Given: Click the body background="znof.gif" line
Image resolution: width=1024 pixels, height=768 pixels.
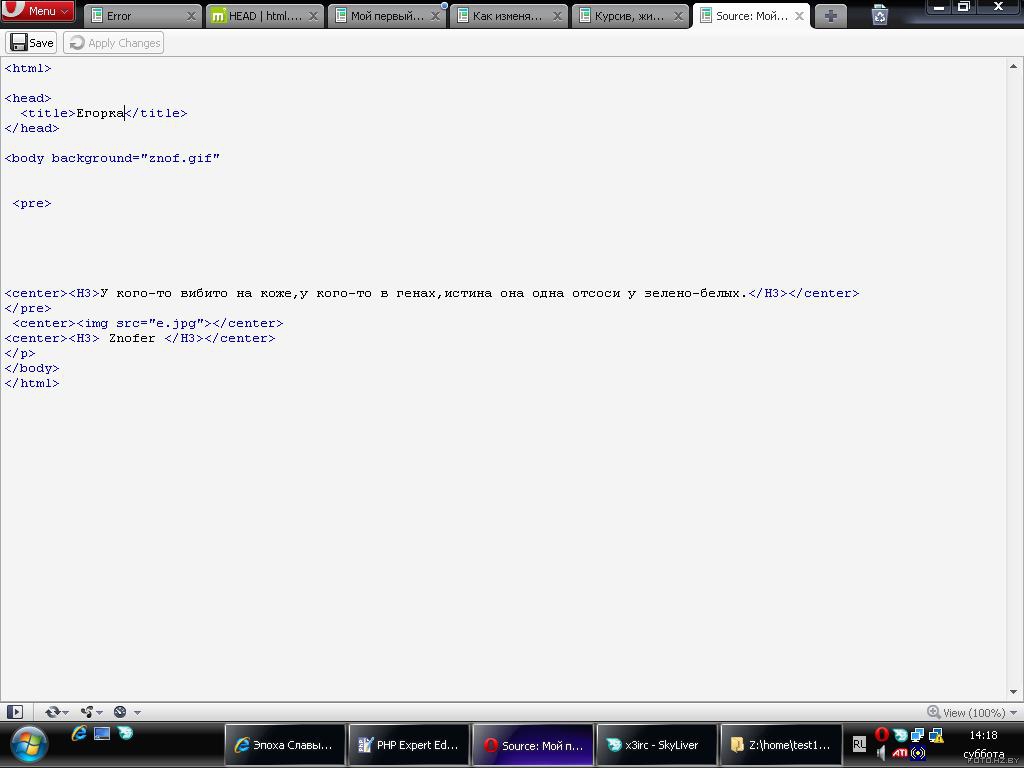Looking at the screenshot, I should (112, 158).
